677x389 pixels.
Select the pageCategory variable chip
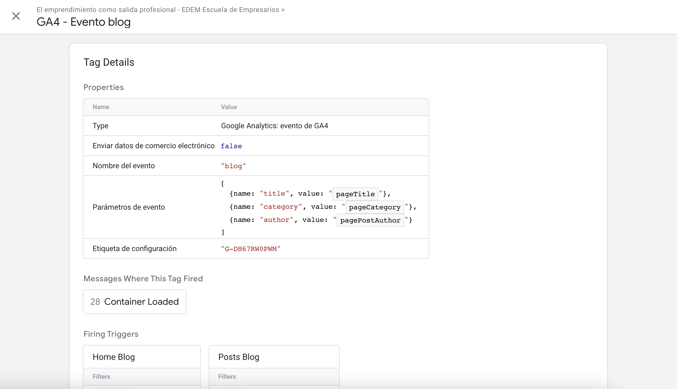tap(374, 207)
